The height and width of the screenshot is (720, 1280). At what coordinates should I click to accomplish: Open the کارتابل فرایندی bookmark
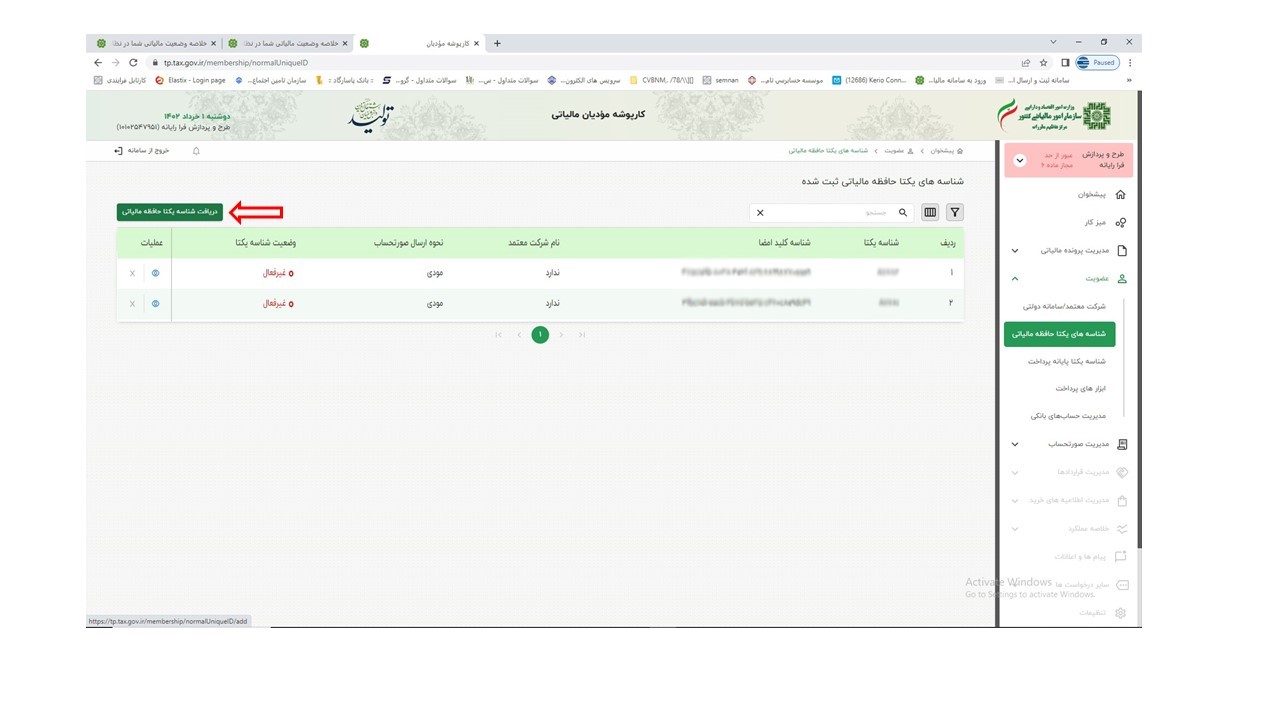120,80
